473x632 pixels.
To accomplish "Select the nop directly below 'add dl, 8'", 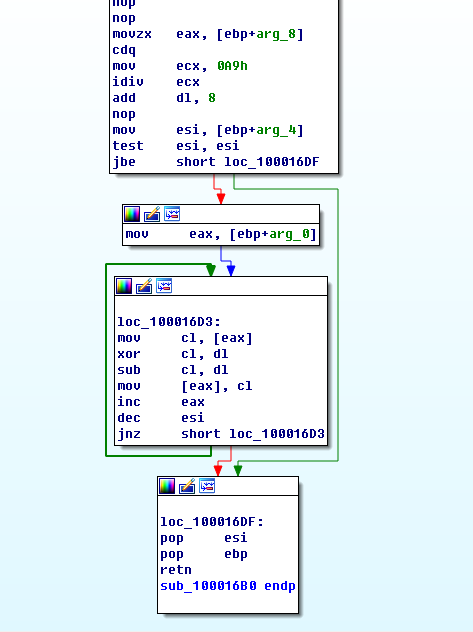I will pos(124,114).
